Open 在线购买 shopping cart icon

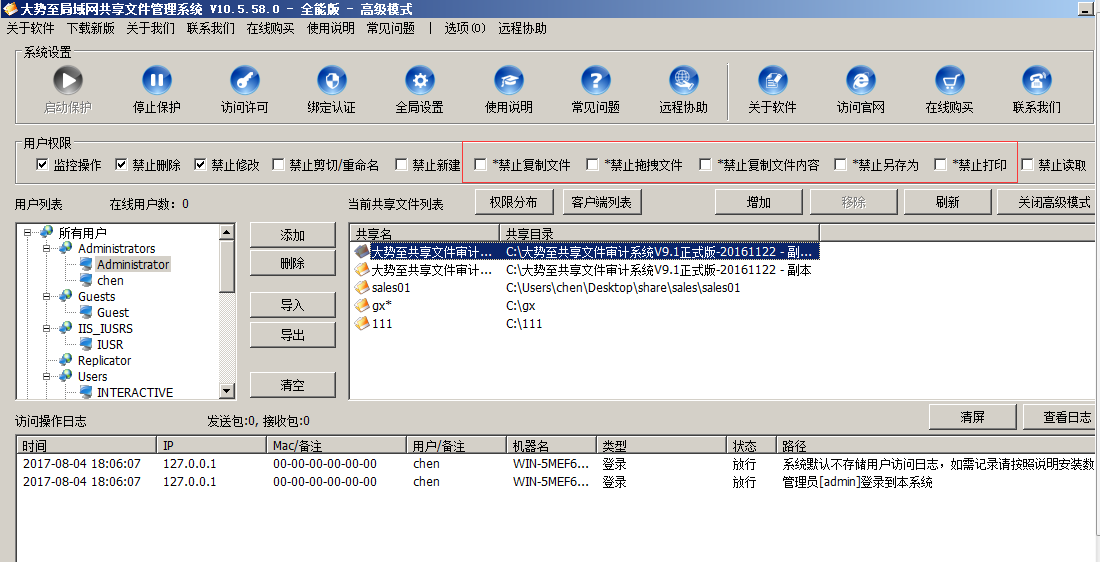point(949,81)
